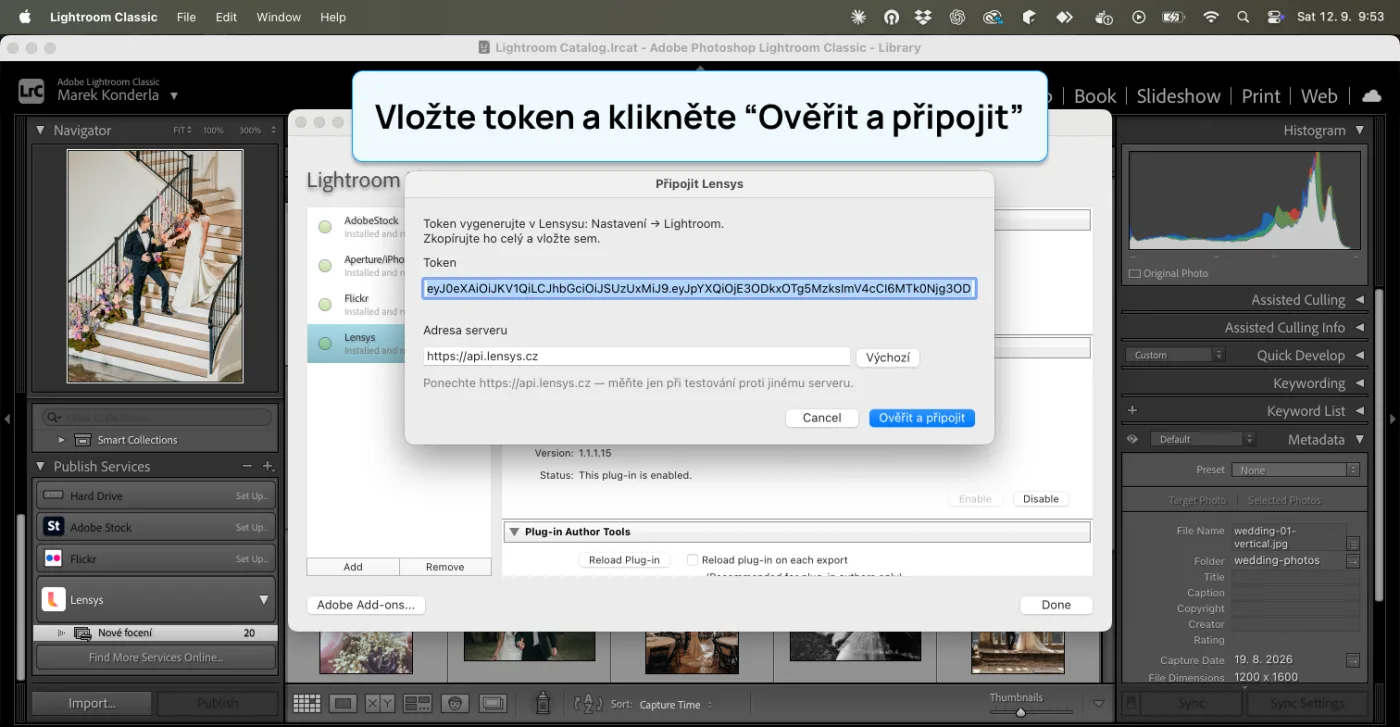Click the Hard Drive publish service icon
The width and height of the screenshot is (1400, 727).
53,496
